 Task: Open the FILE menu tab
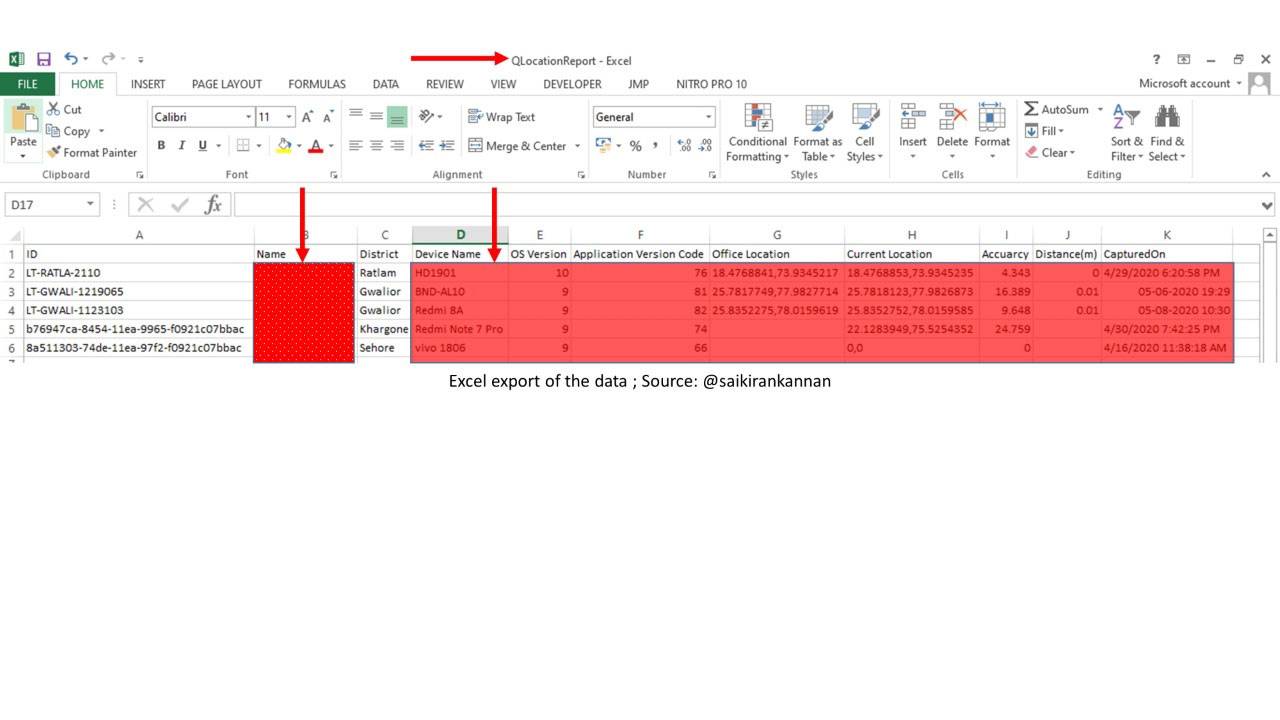pyautogui.click(x=28, y=84)
